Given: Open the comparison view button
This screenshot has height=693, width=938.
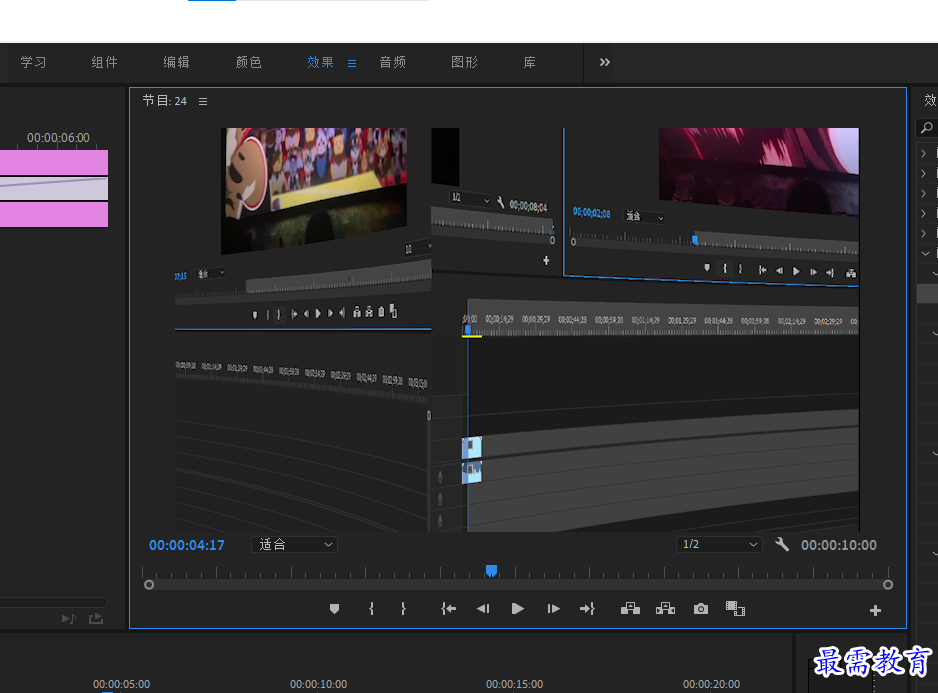Looking at the screenshot, I should (x=735, y=609).
